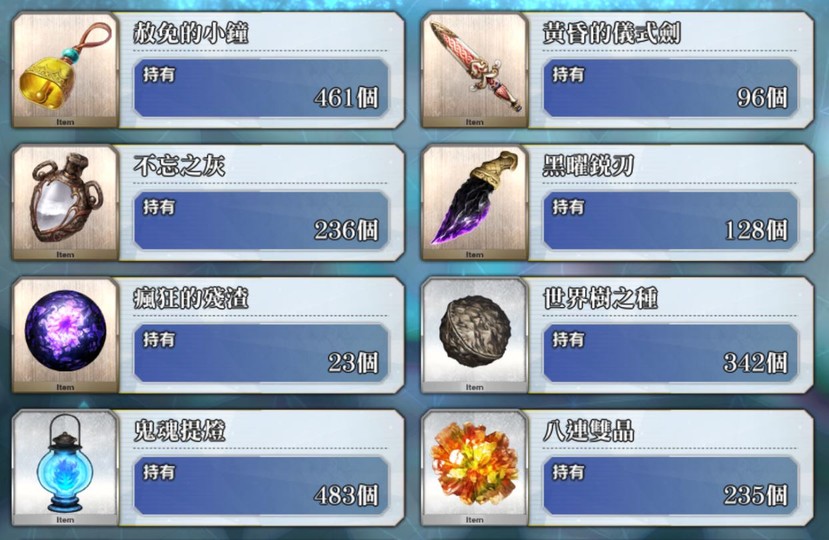Select the 黑曜銳刃 item name
This screenshot has height=540, width=829.
point(588,166)
